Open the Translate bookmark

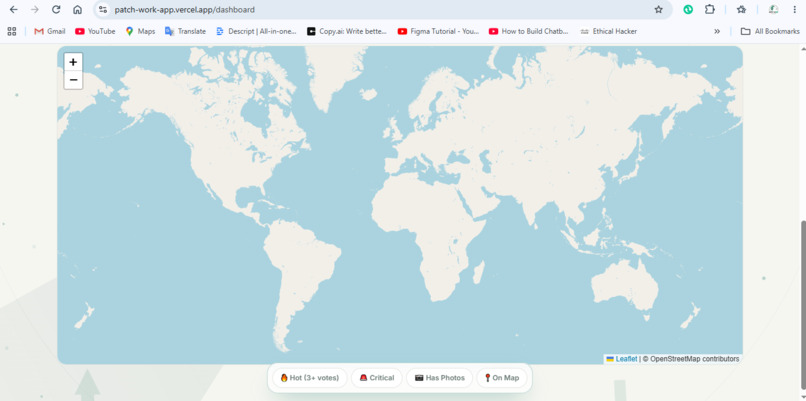pos(186,31)
